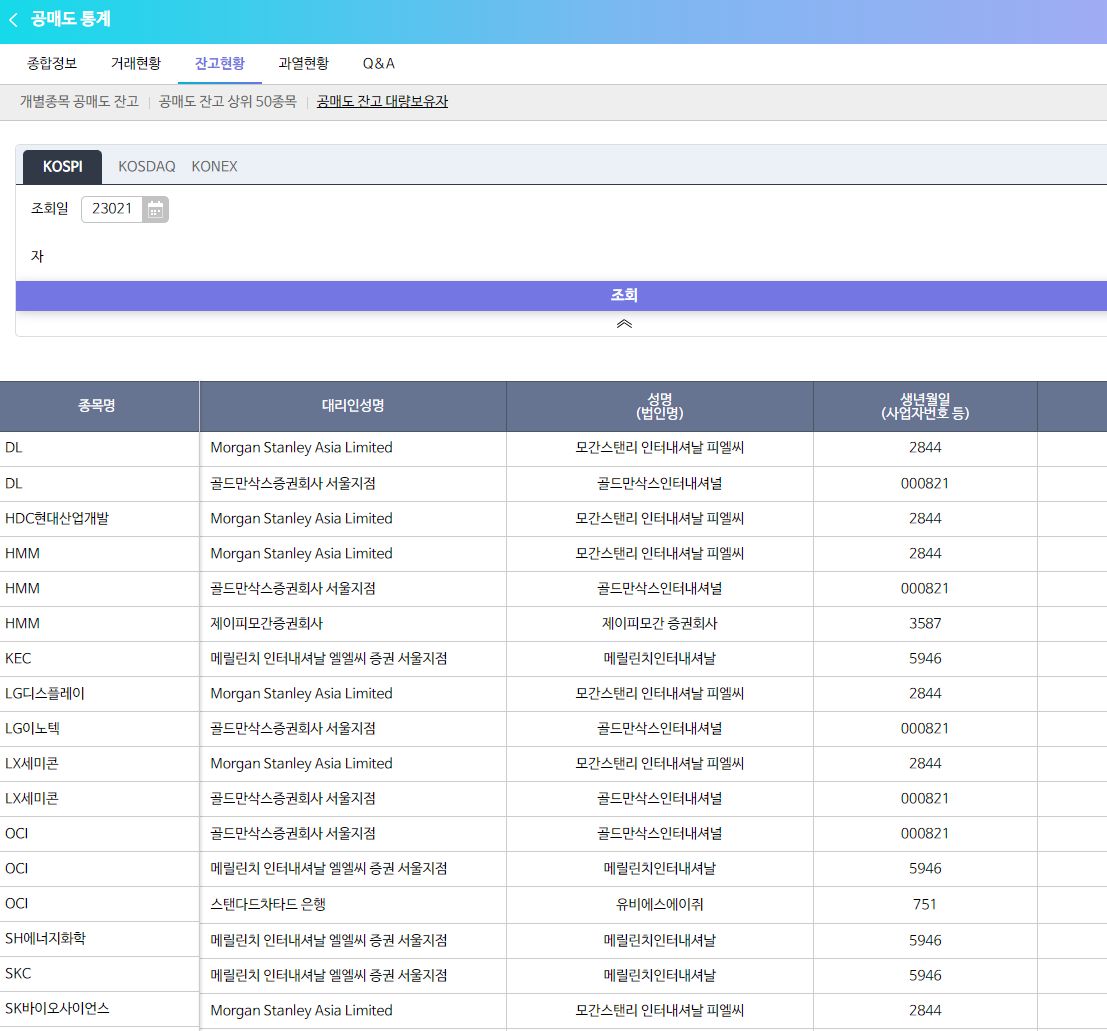
Task: Click 000821 number in LG이노텍 row
Action: coord(925,729)
